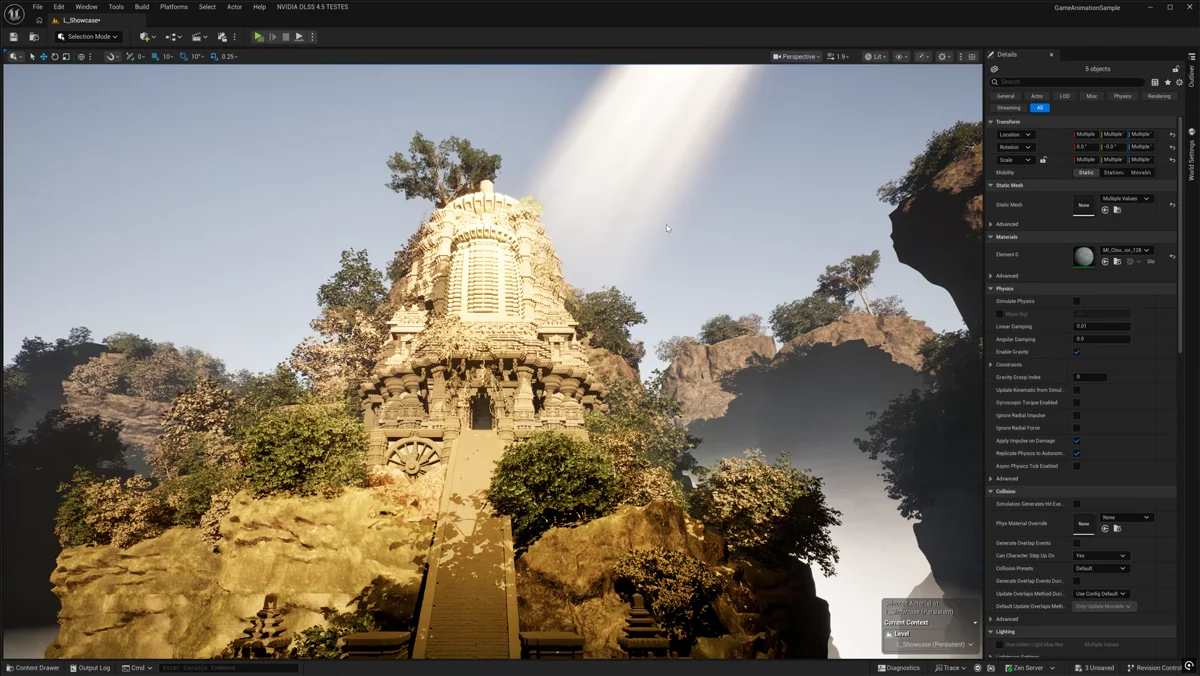Viewport: 1200px width, 676px height.
Task: Click the Eject from player button
Action: point(298,37)
